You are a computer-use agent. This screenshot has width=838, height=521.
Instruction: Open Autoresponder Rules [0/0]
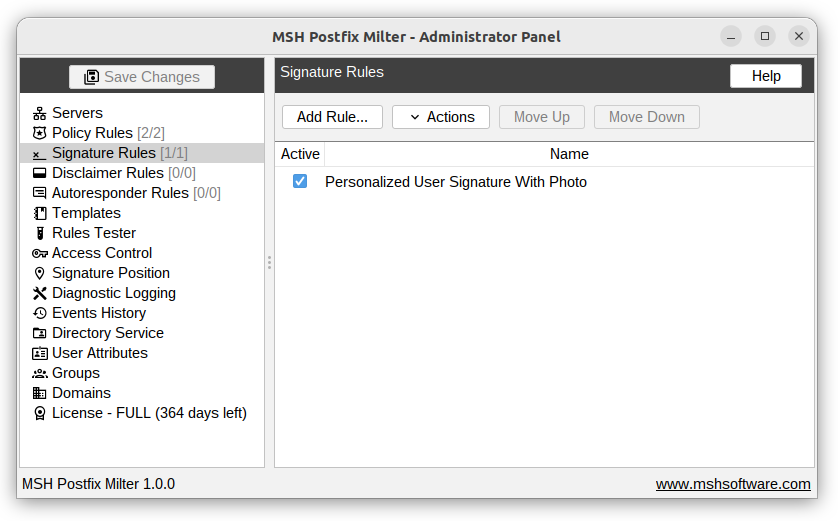136,193
